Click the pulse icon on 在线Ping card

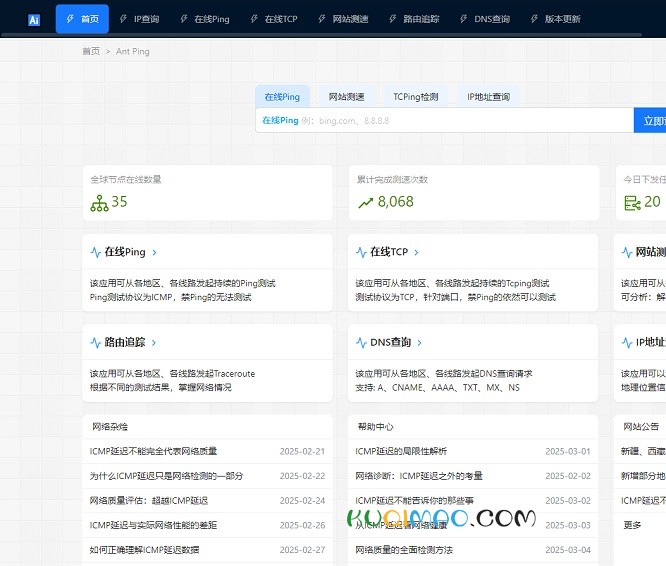96,252
